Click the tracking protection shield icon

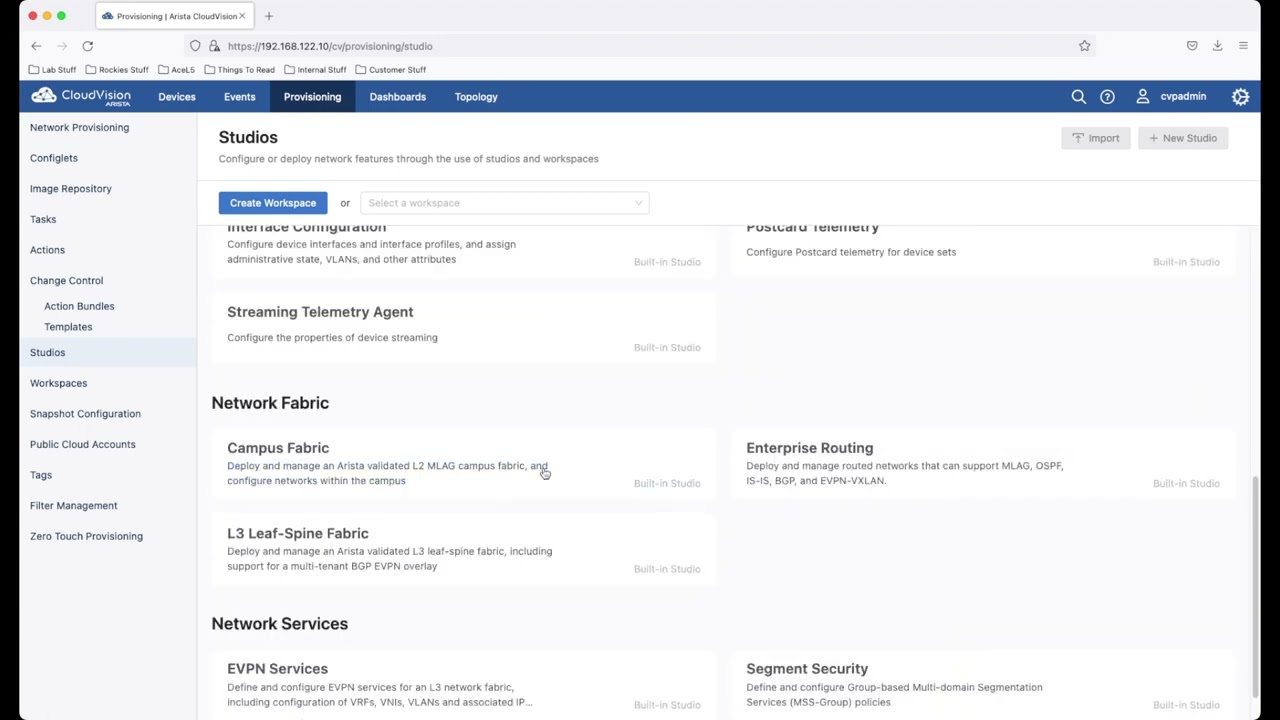click(195, 46)
